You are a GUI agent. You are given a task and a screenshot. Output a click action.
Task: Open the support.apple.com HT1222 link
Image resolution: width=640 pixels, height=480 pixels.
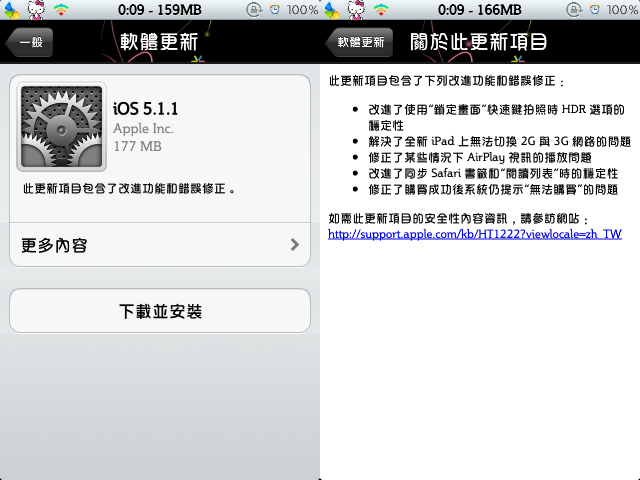[475, 234]
